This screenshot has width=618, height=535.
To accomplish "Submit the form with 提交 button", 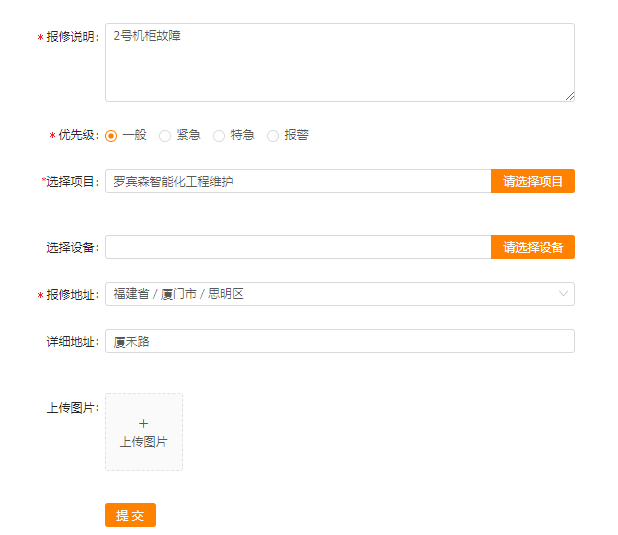I will click(130, 515).
